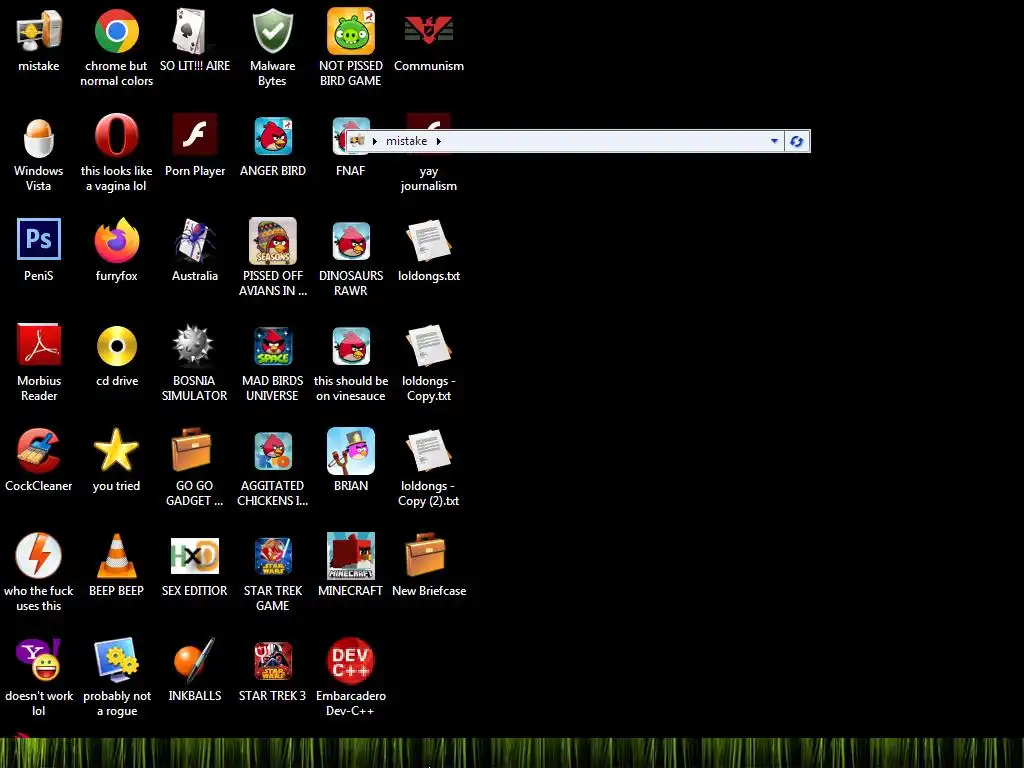Open the 'DINOSAURS RAWR' red bird icon
The image size is (1024, 768).
tap(351, 241)
